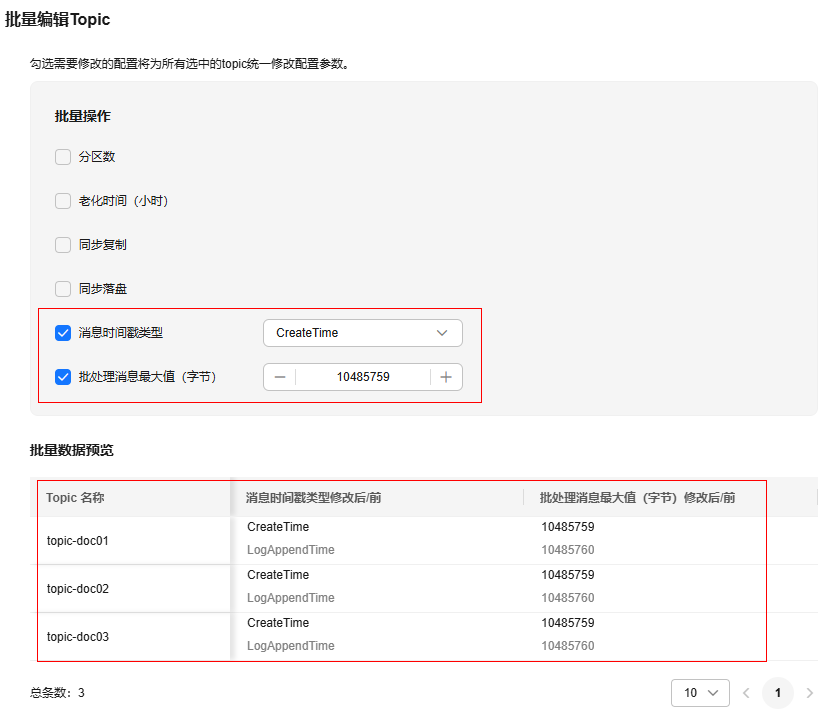Click 批处理消息最大值 column header in table
The image size is (828, 717).
[x=637, y=498]
